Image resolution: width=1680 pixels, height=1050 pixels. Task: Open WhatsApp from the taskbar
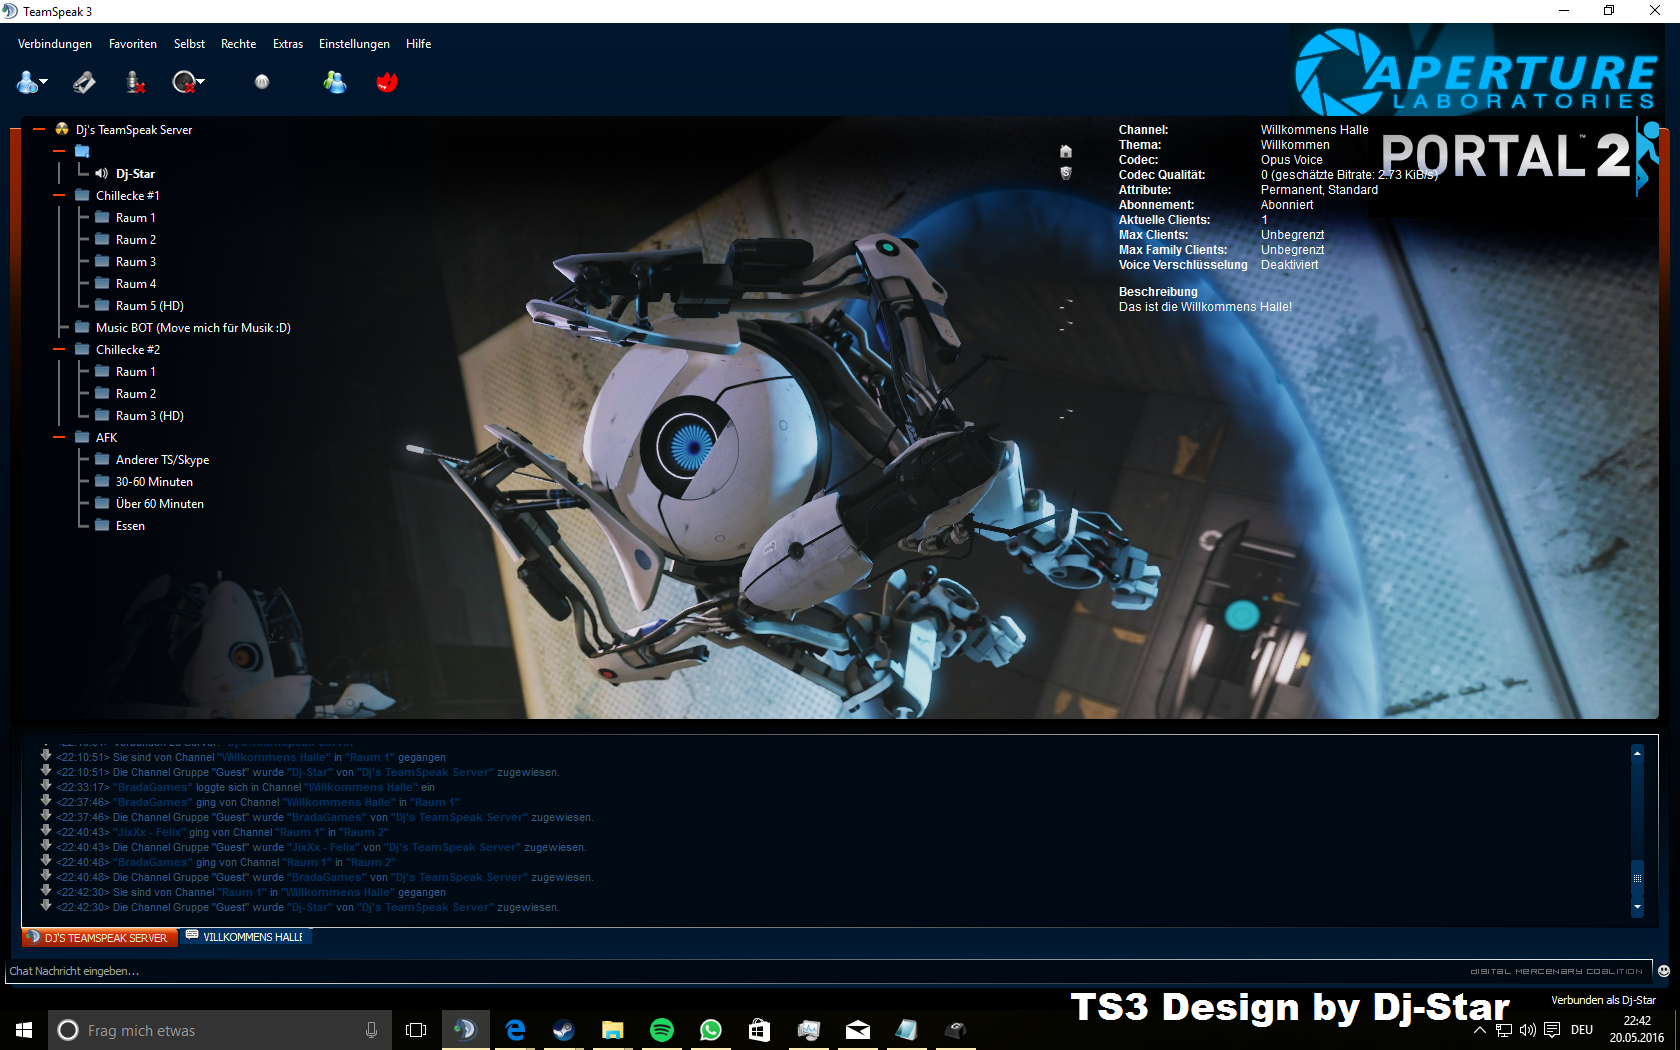(x=711, y=1030)
